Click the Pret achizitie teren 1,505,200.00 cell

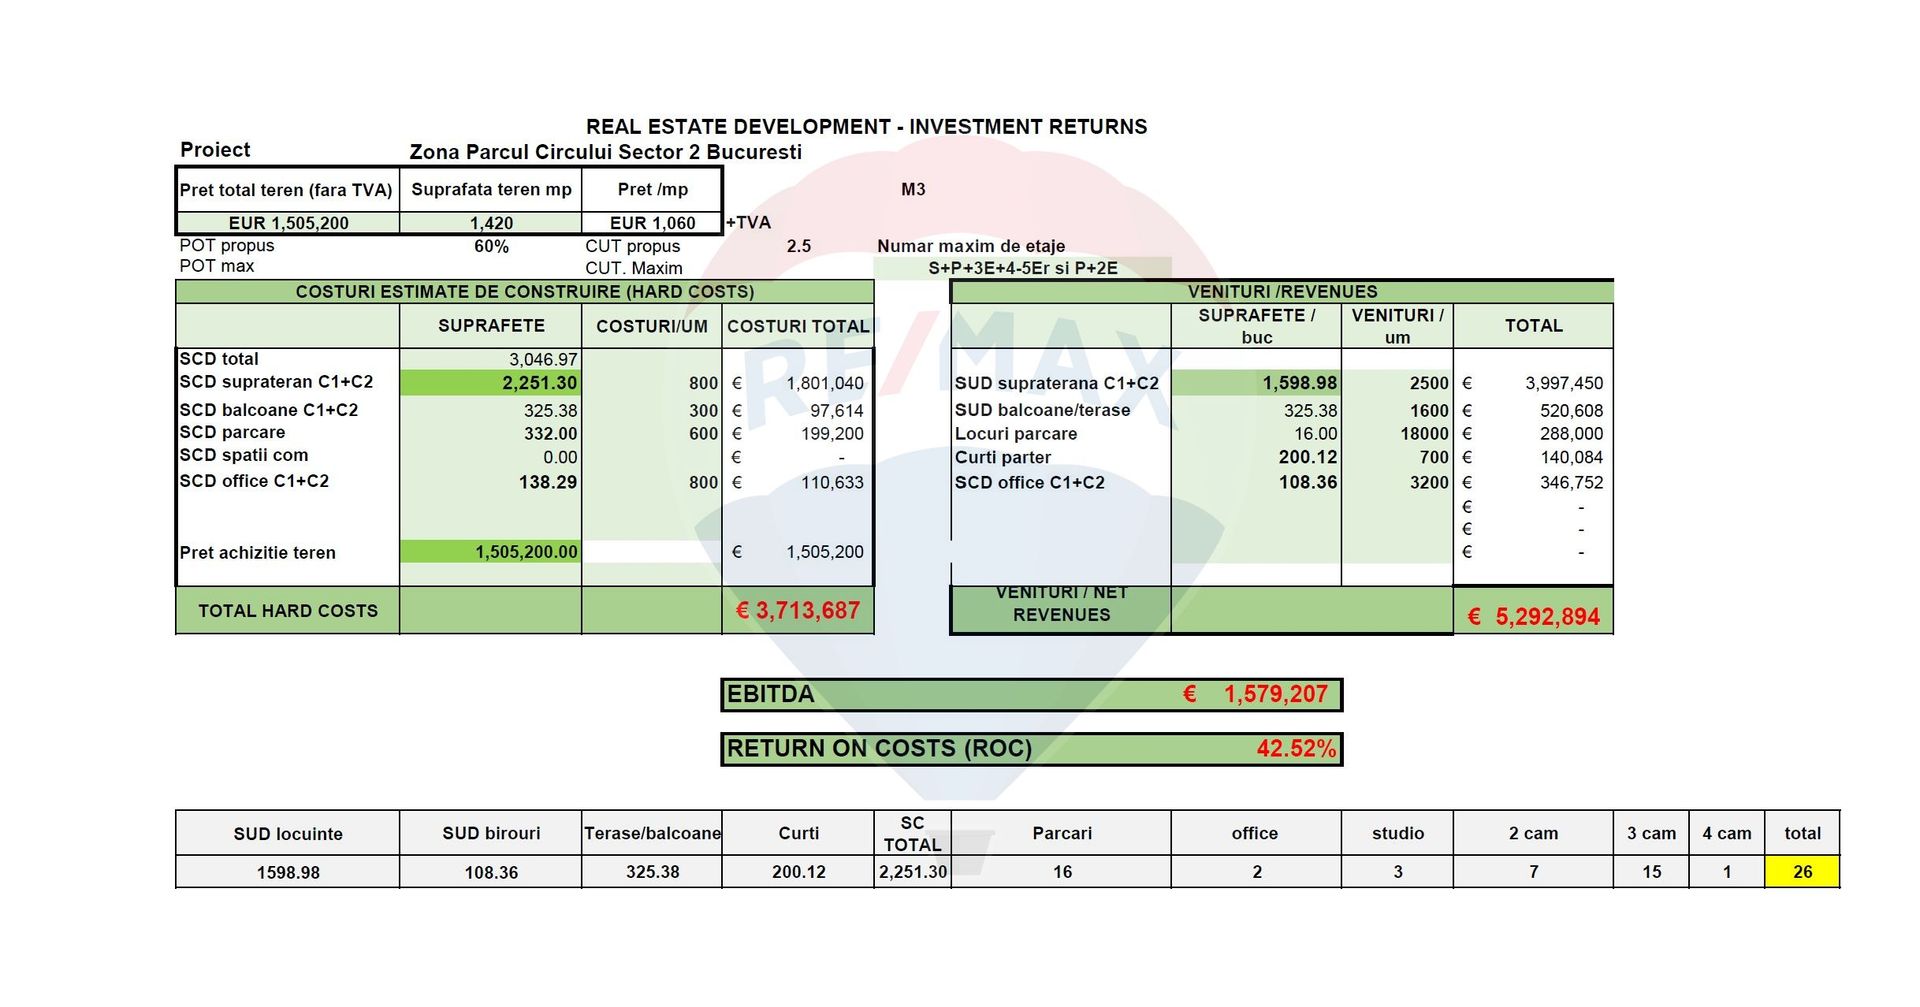[491, 552]
